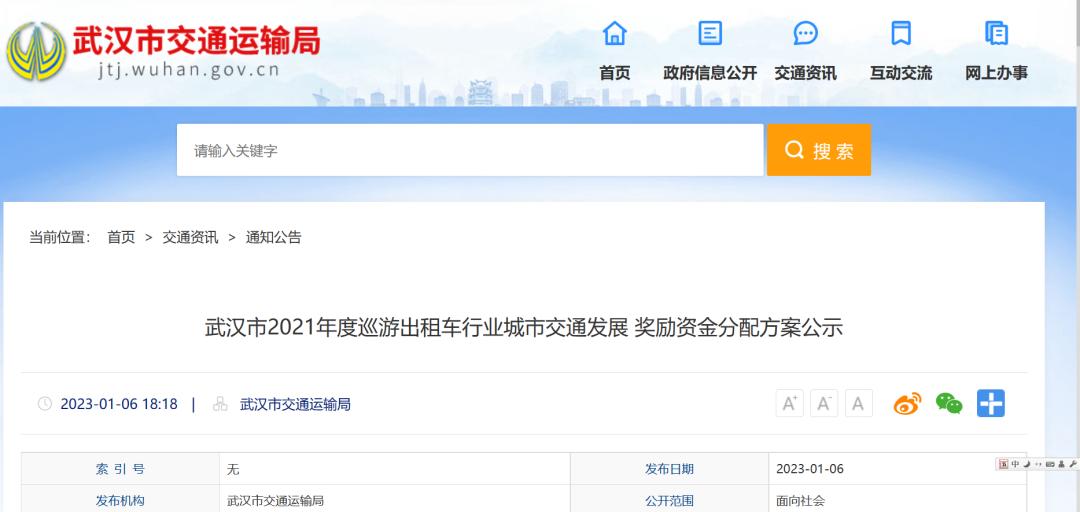Click the 发布机构 table label cell
Viewport: 1080px width, 512px height.
[120, 499]
